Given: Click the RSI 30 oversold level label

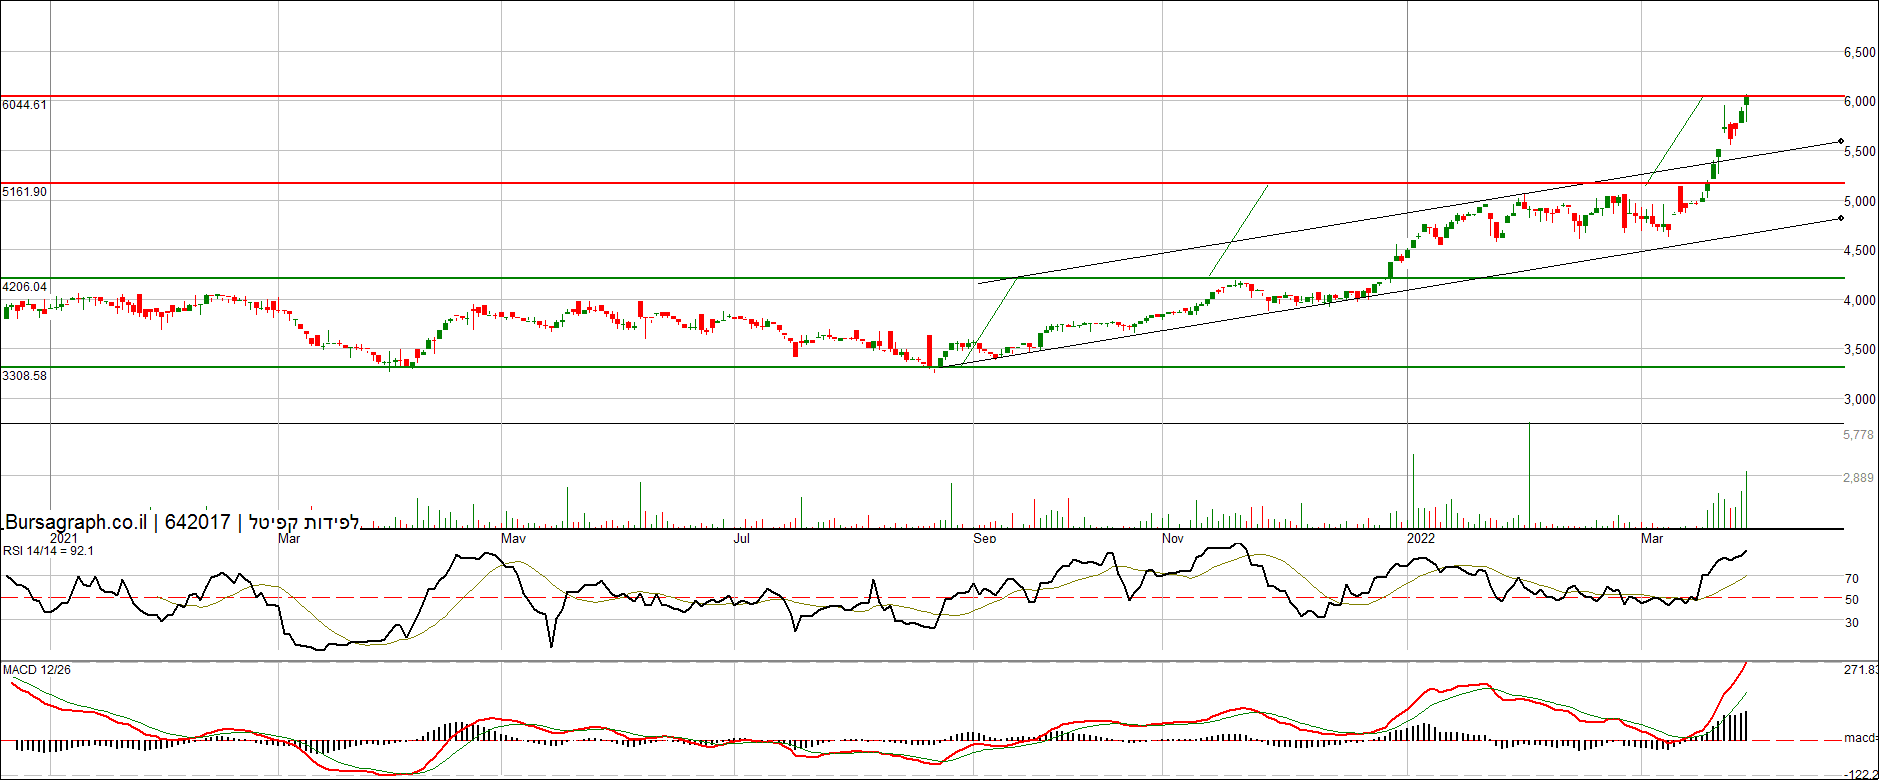Looking at the screenshot, I should tap(1852, 623).
